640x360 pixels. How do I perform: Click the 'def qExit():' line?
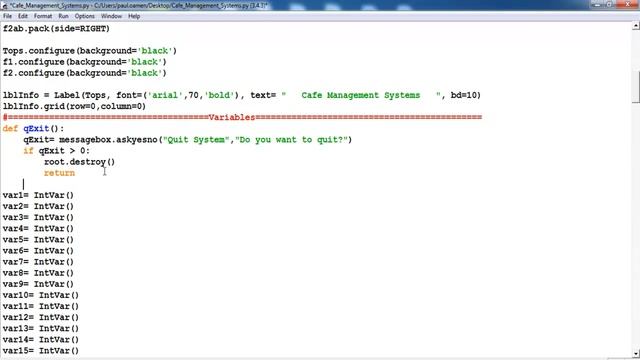pos(33,129)
